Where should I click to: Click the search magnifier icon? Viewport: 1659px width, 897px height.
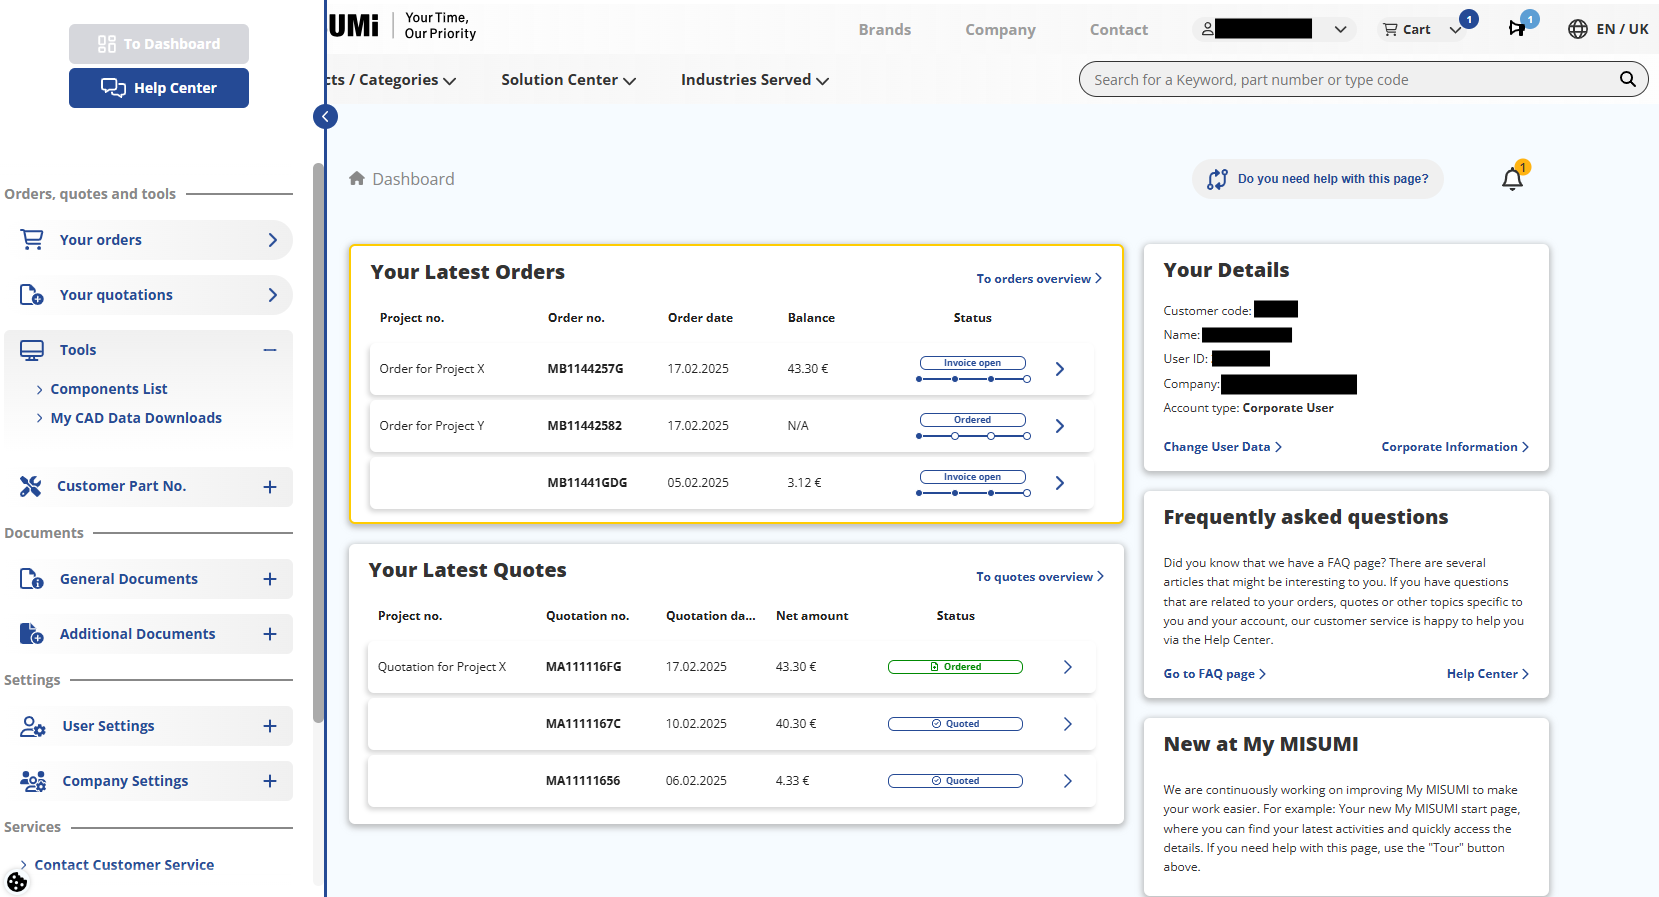click(x=1627, y=79)
